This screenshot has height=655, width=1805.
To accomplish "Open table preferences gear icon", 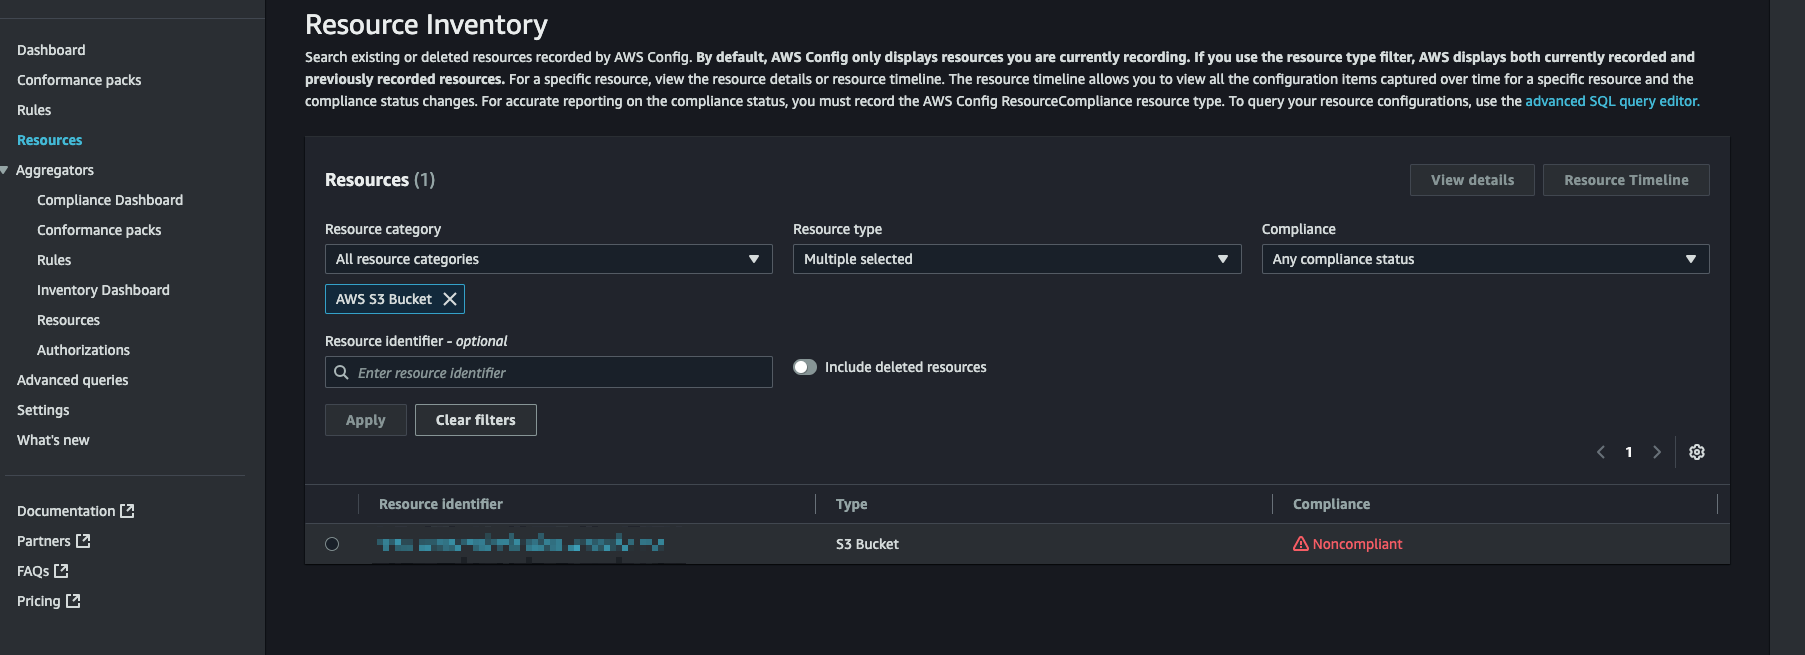I will pyautogui.click(x=1696, y=452).
